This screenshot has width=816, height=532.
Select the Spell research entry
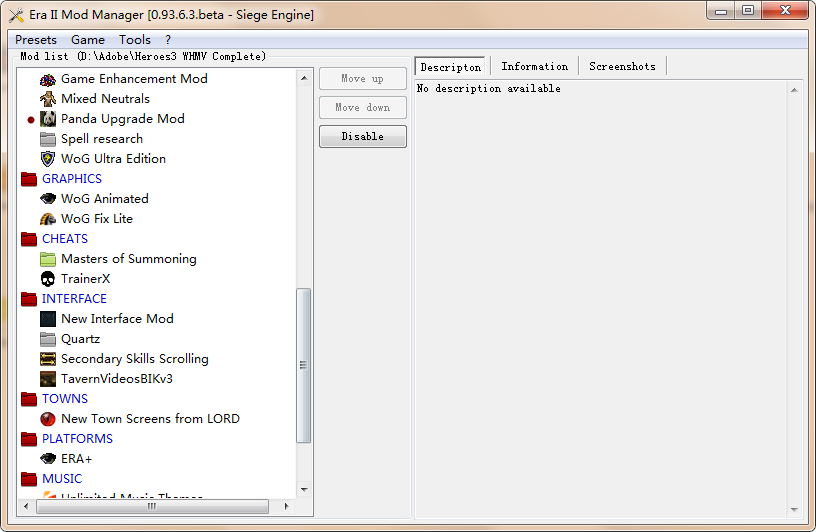click(102, 139)
